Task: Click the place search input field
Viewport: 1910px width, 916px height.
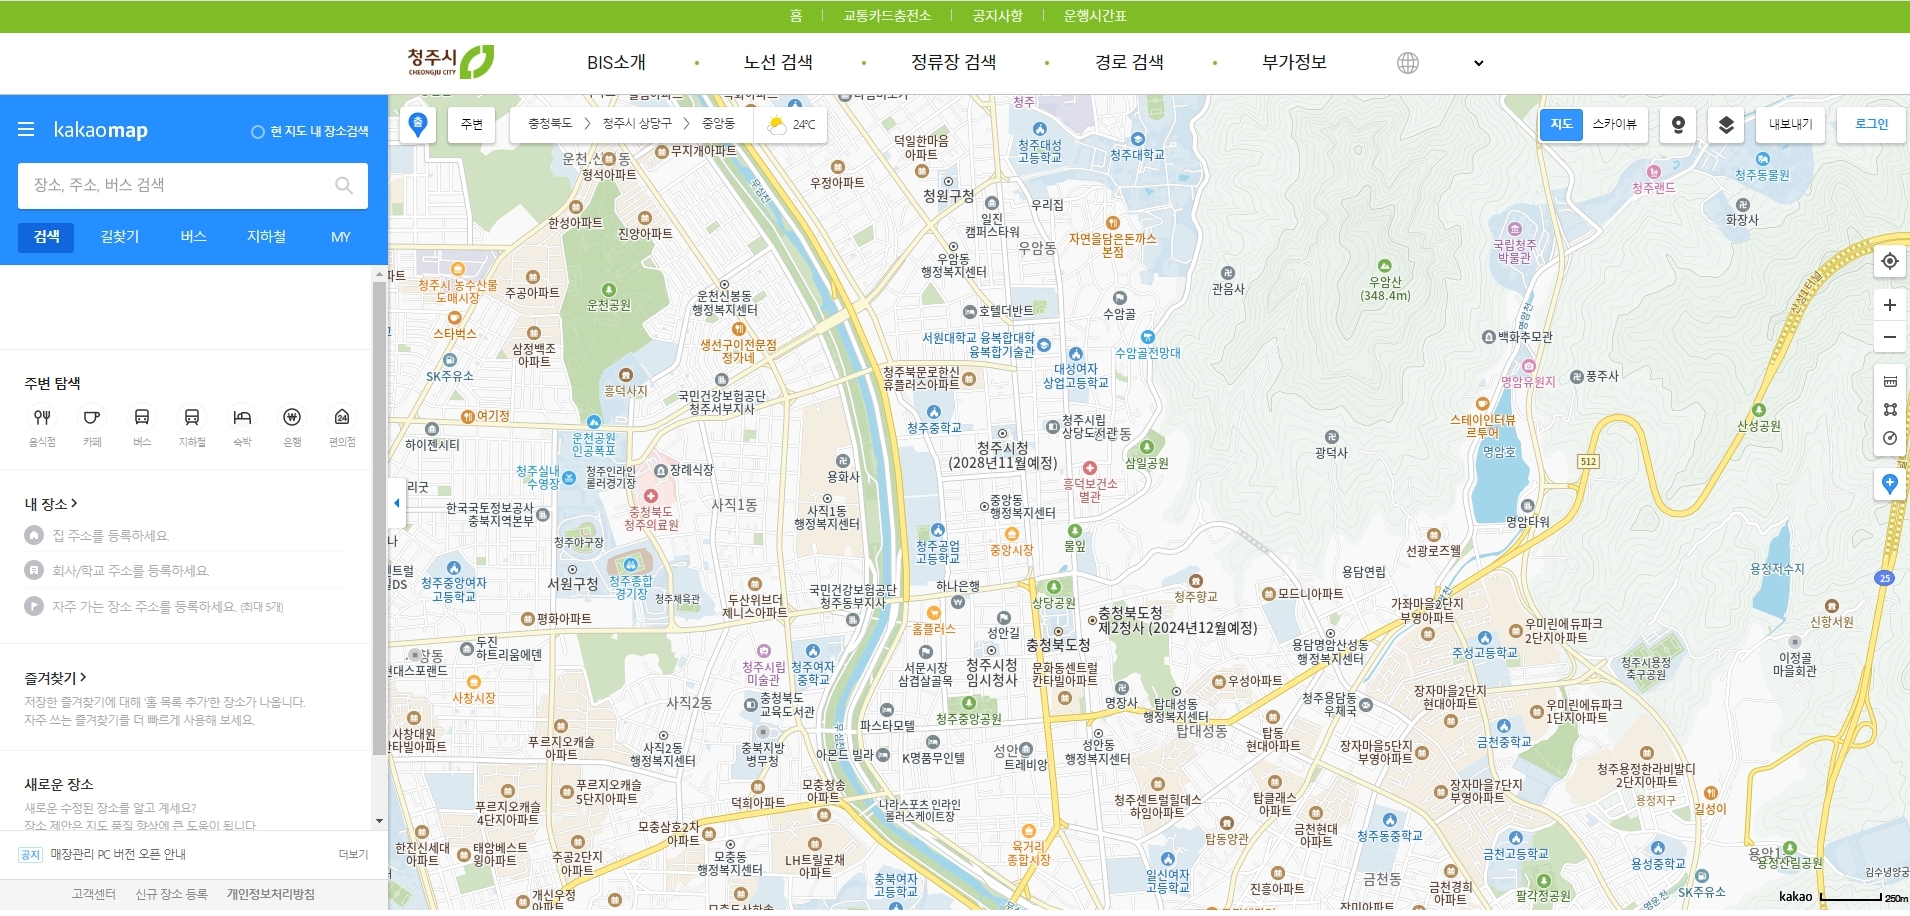Action: pyautogui.click(x=192, y=185)
